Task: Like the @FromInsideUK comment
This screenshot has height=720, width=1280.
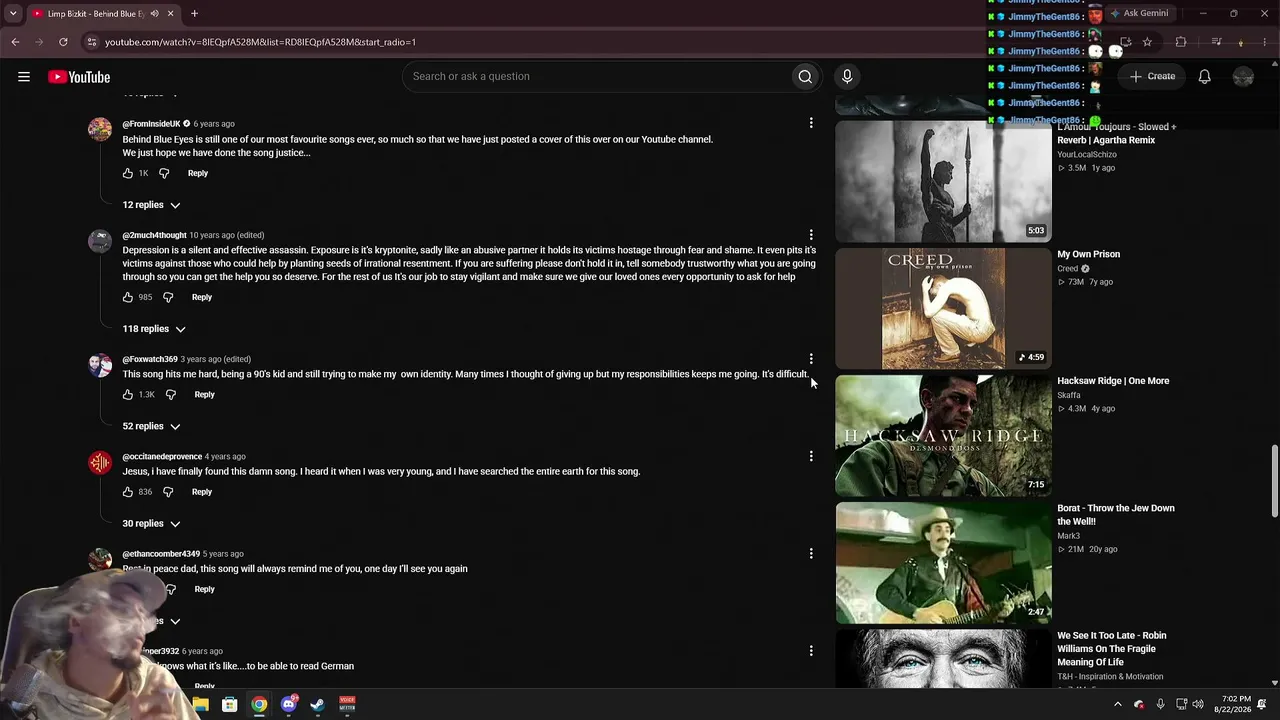Action: coord(128,173)
